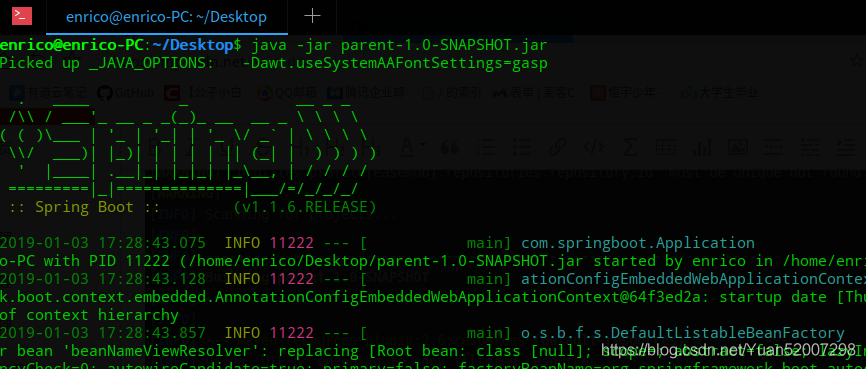The height and width of the screenshot is (369, 866).
Task: Open the 恒宇少年 bookmark in background browser
Action: point(627,93)
